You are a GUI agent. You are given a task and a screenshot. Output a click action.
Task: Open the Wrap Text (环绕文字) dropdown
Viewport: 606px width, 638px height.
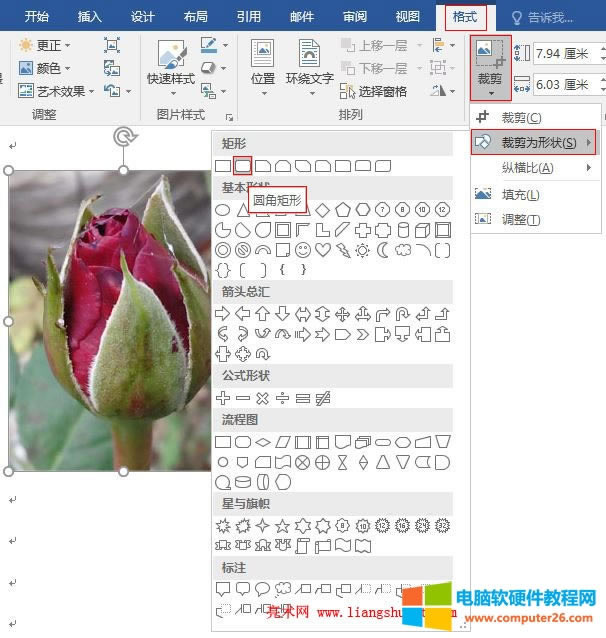click(x=310, y=68)
